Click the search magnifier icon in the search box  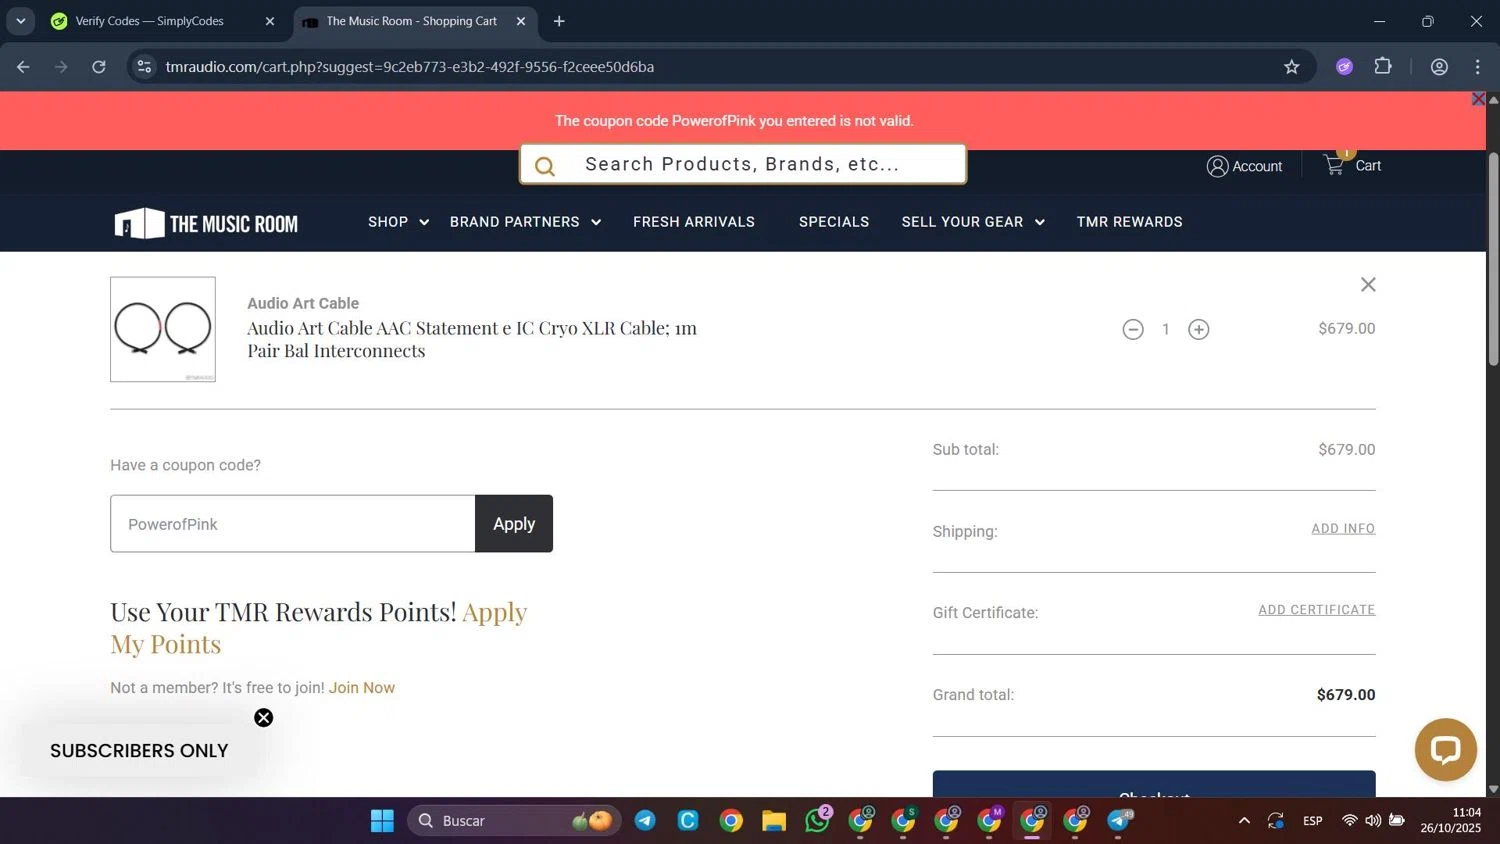[x=545, y=166]
